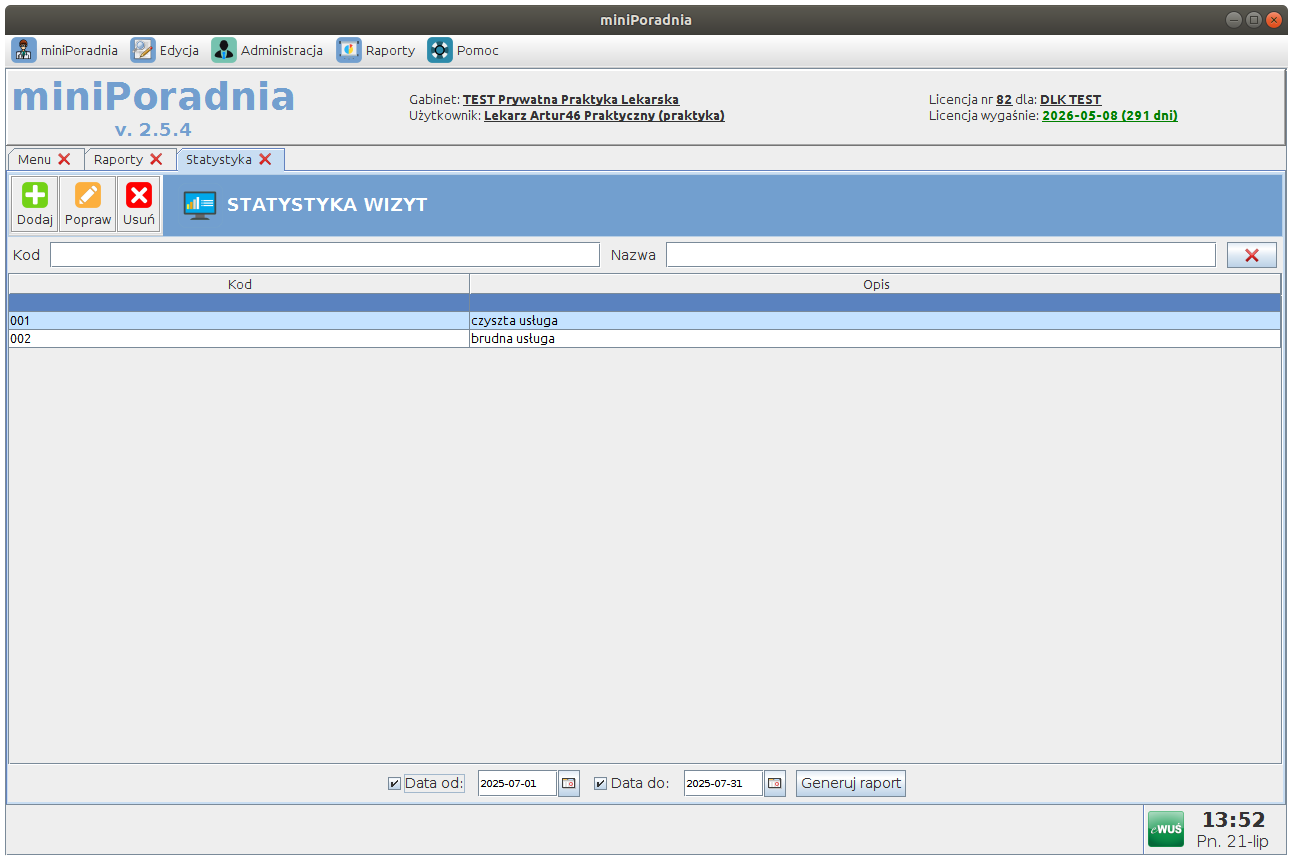Click the 'Data od' date field 2025-07-01
The image size is (1297, 865).
(x=517, y=784)
